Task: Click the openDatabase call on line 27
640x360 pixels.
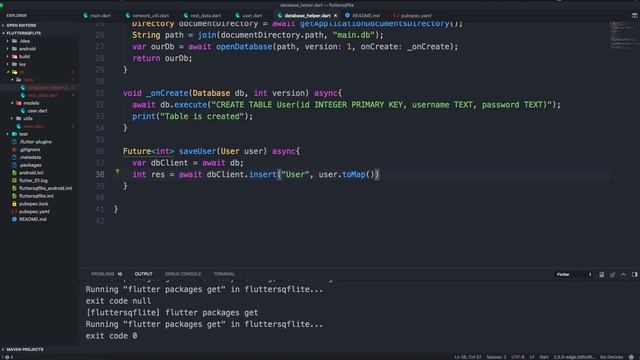Action: point(244,47)
